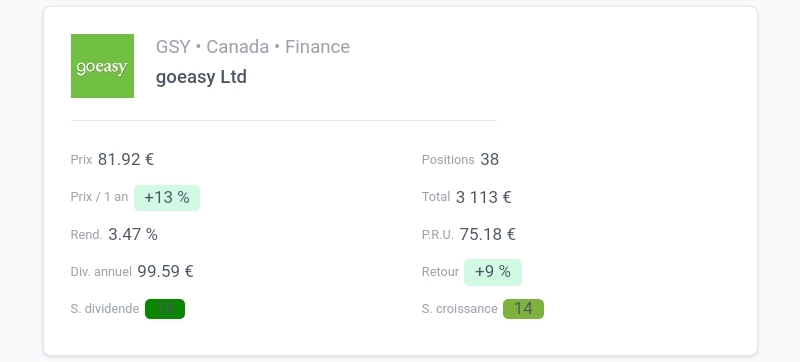The width and height of the screenshot is (800, 362).
Task: Select the Finance sector label
Action: point(317,47)
